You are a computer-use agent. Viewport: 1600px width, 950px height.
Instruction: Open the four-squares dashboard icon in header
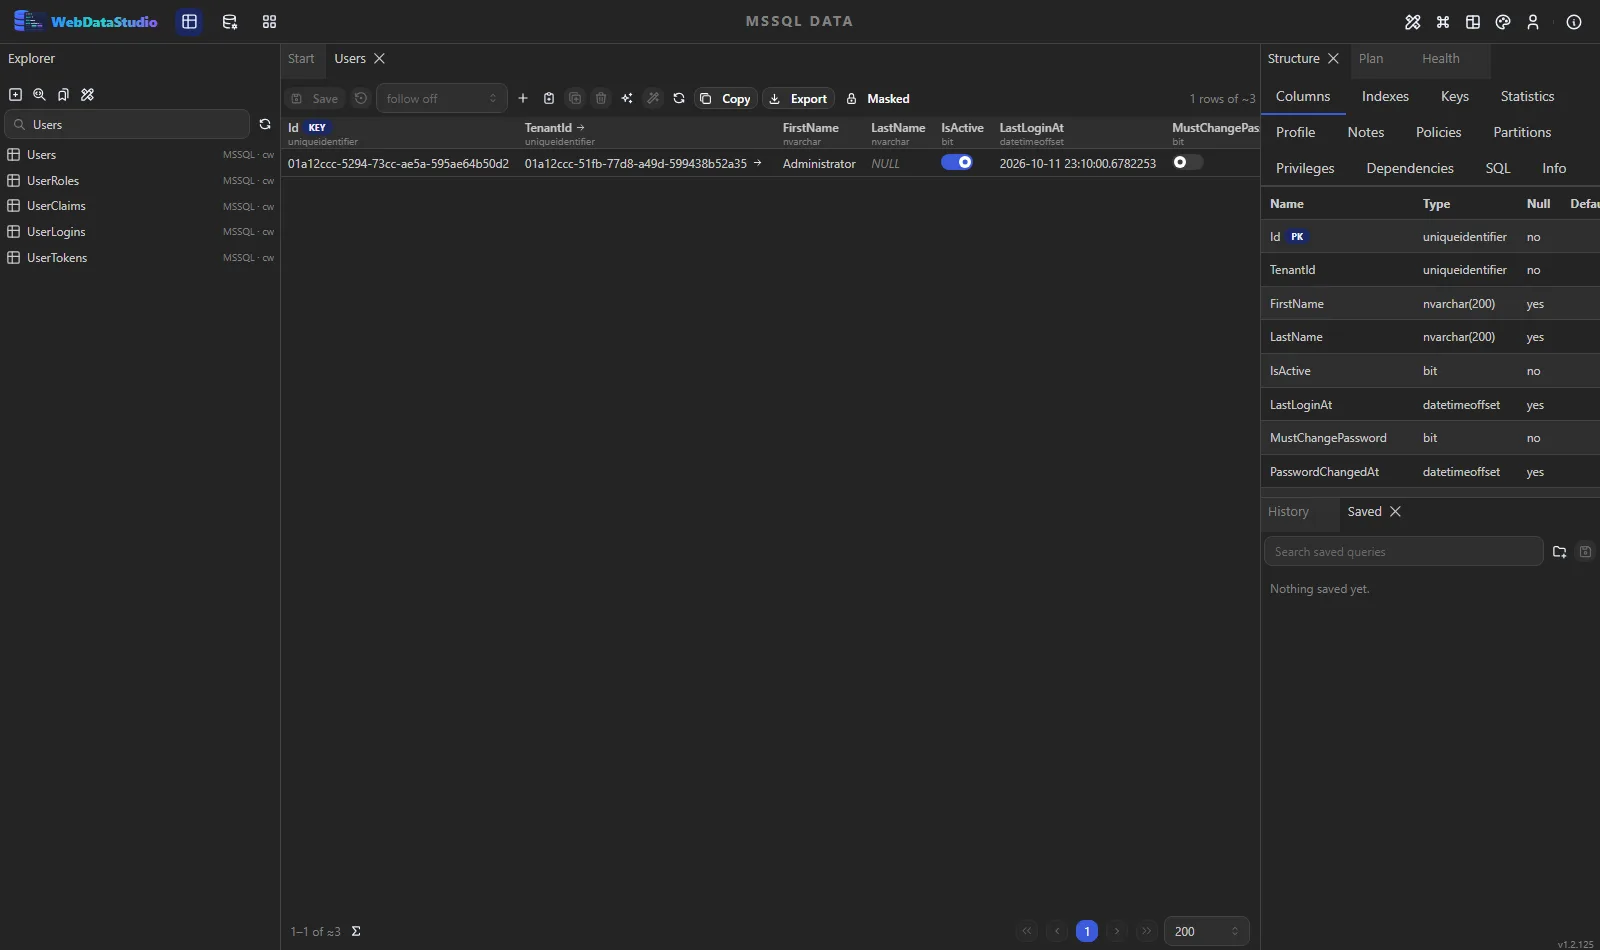(x=269, y=22)
